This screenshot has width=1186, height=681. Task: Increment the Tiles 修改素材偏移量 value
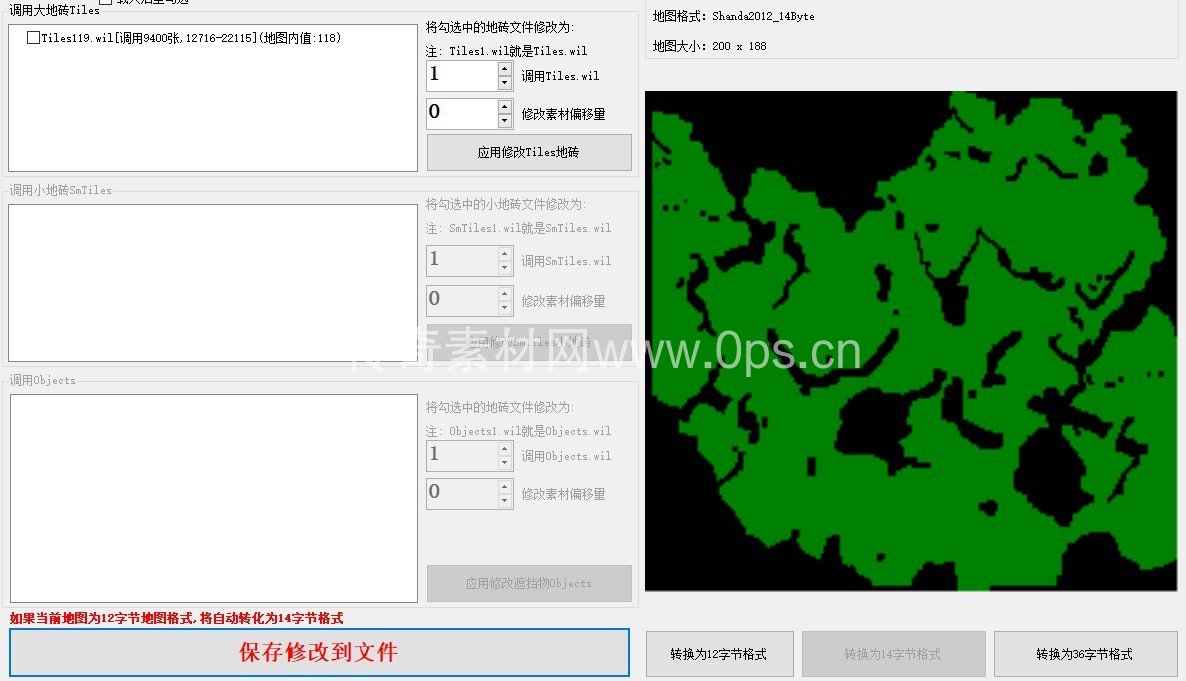(x=505, y=107)
